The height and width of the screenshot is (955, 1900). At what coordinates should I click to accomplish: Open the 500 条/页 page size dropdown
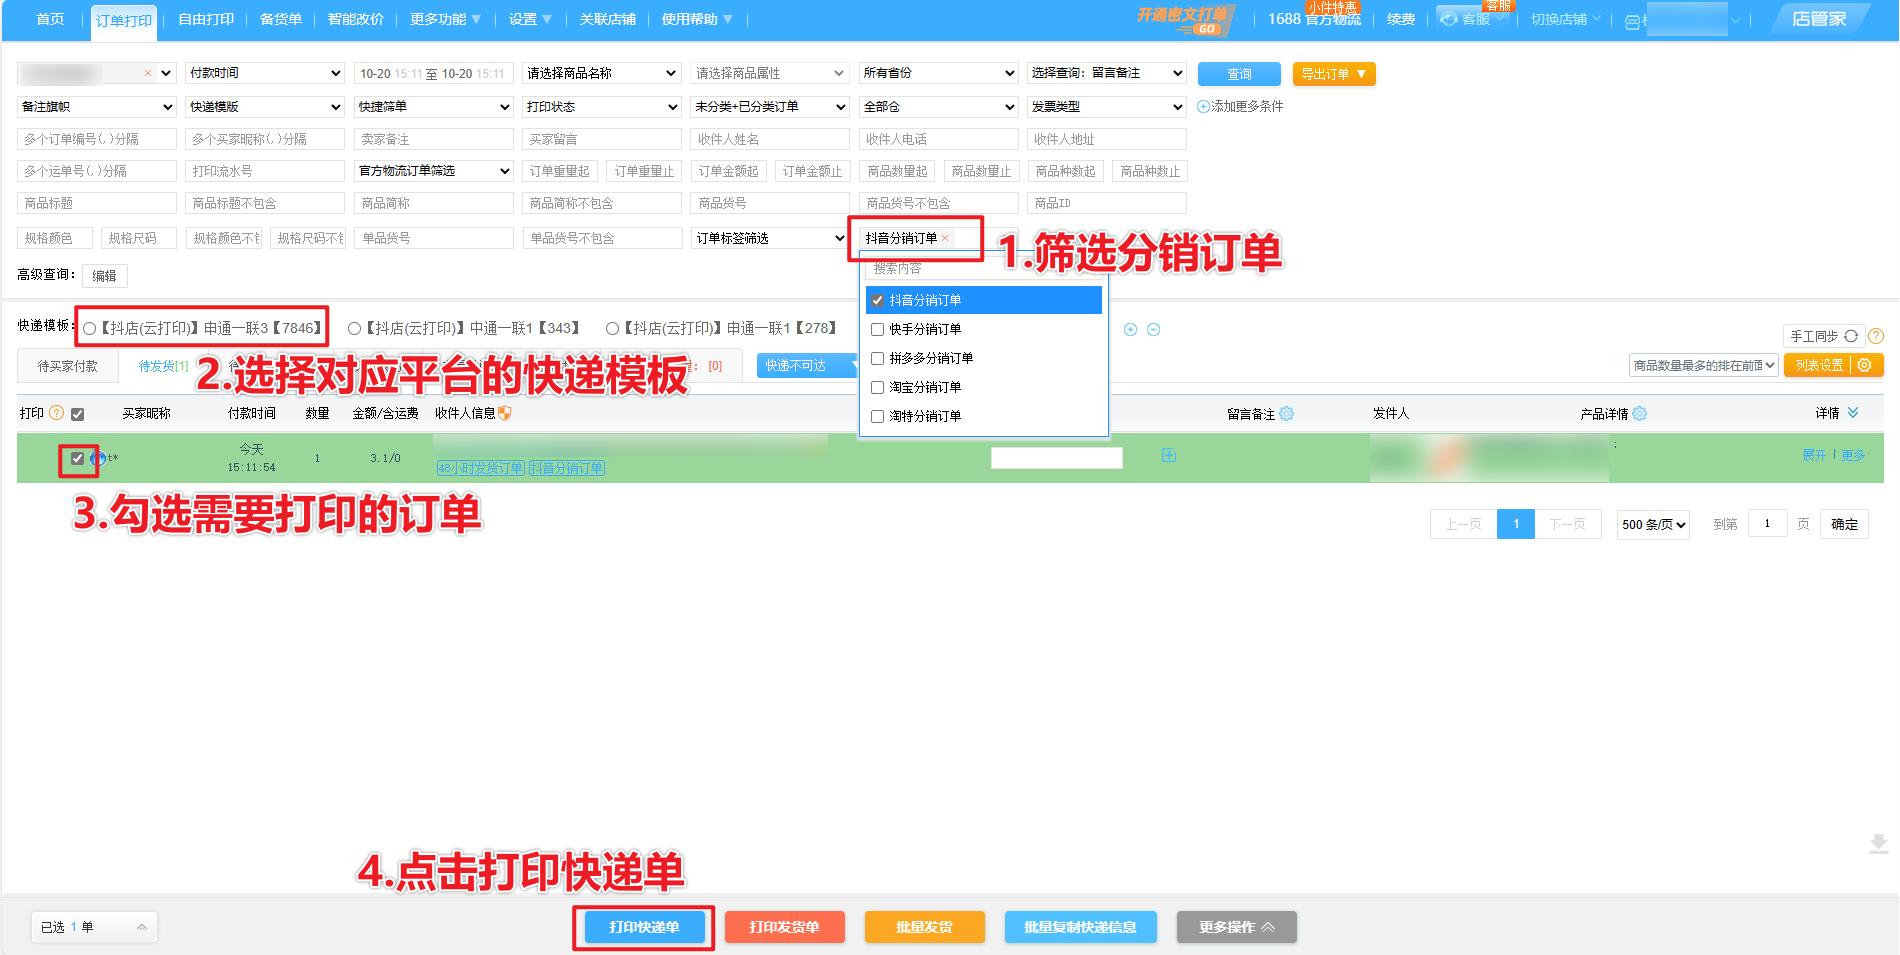(1653, 524)
